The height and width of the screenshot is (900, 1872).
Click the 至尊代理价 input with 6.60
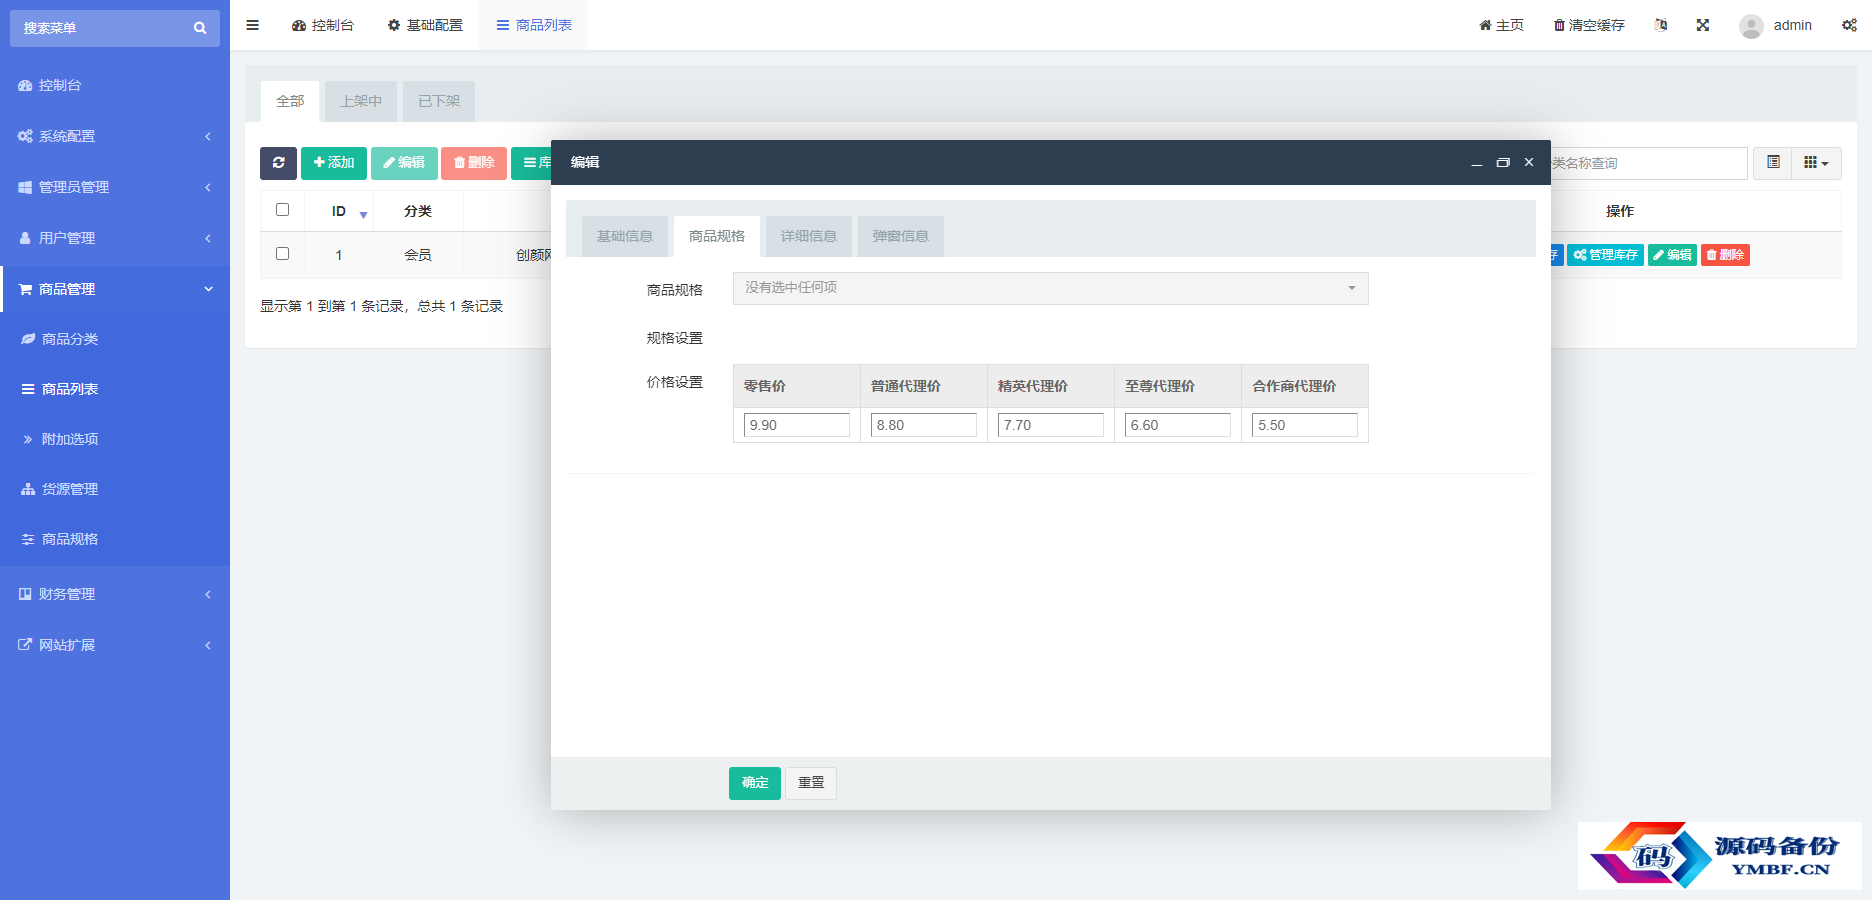(1178, 425)
